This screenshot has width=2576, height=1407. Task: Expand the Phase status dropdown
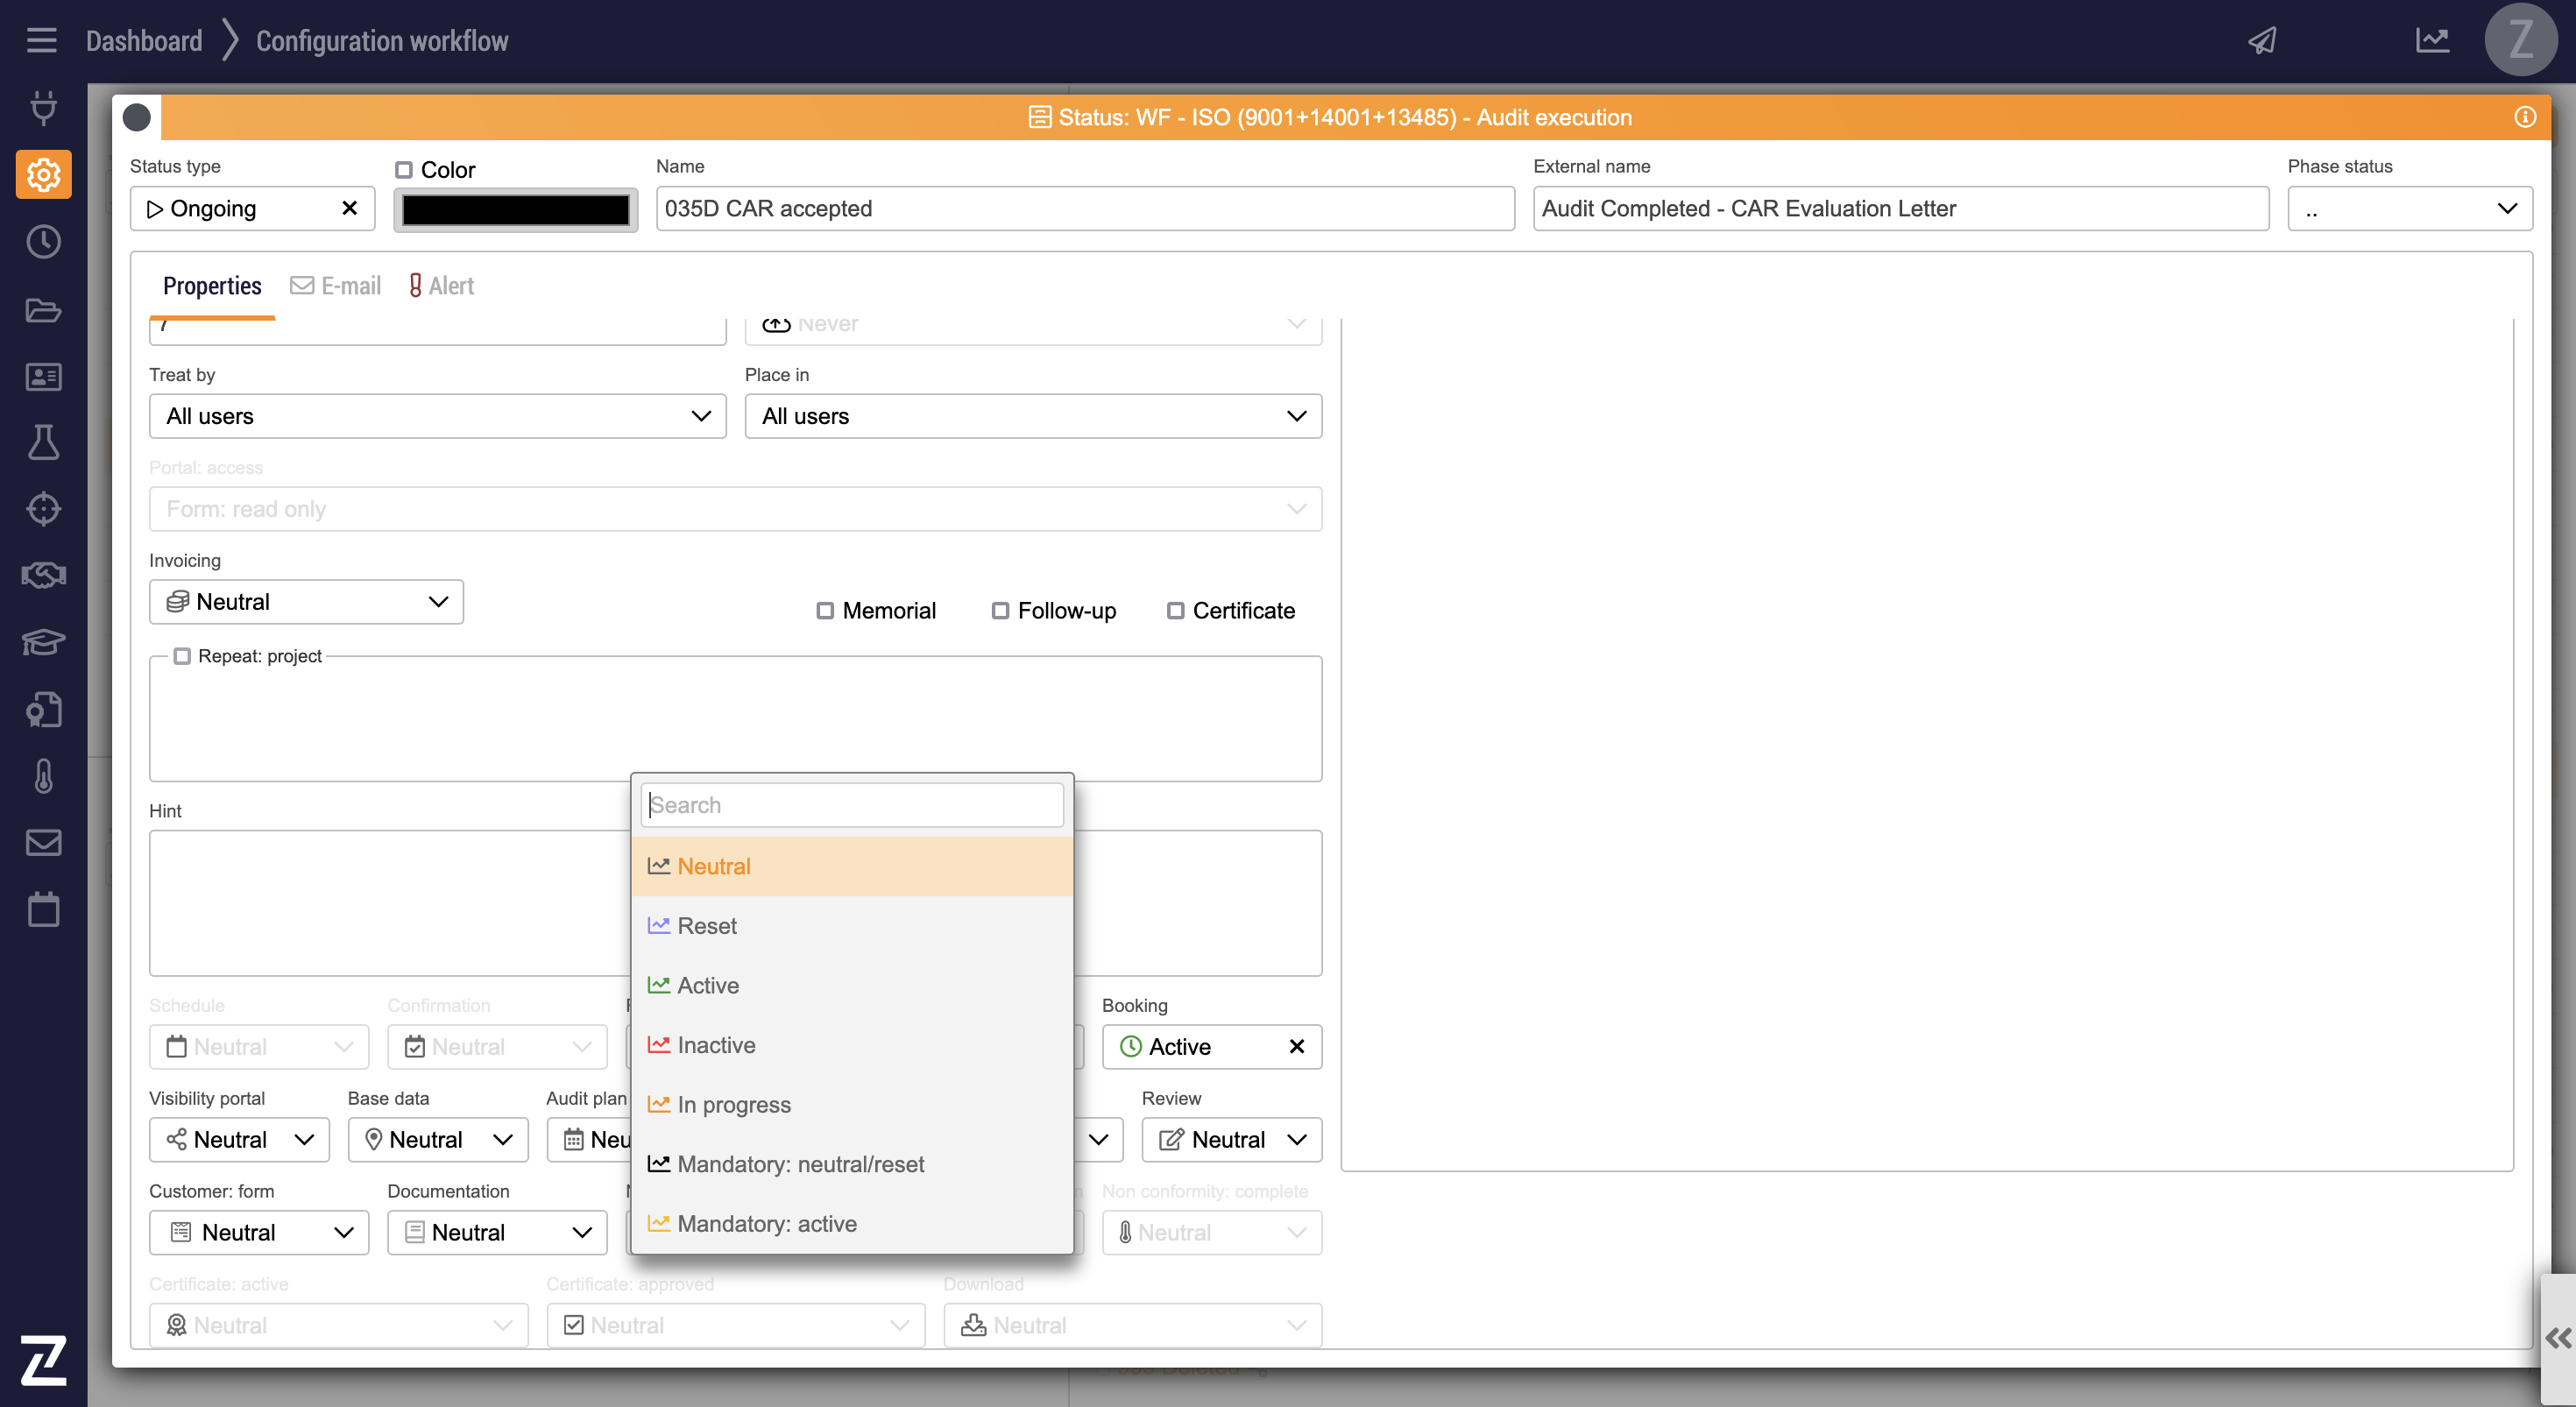pos(2409,209)
